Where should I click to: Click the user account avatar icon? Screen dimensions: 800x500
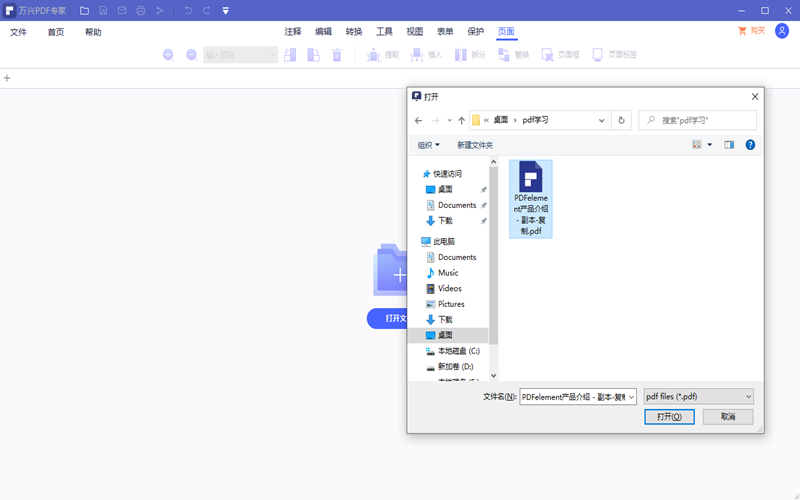point(782,32)
